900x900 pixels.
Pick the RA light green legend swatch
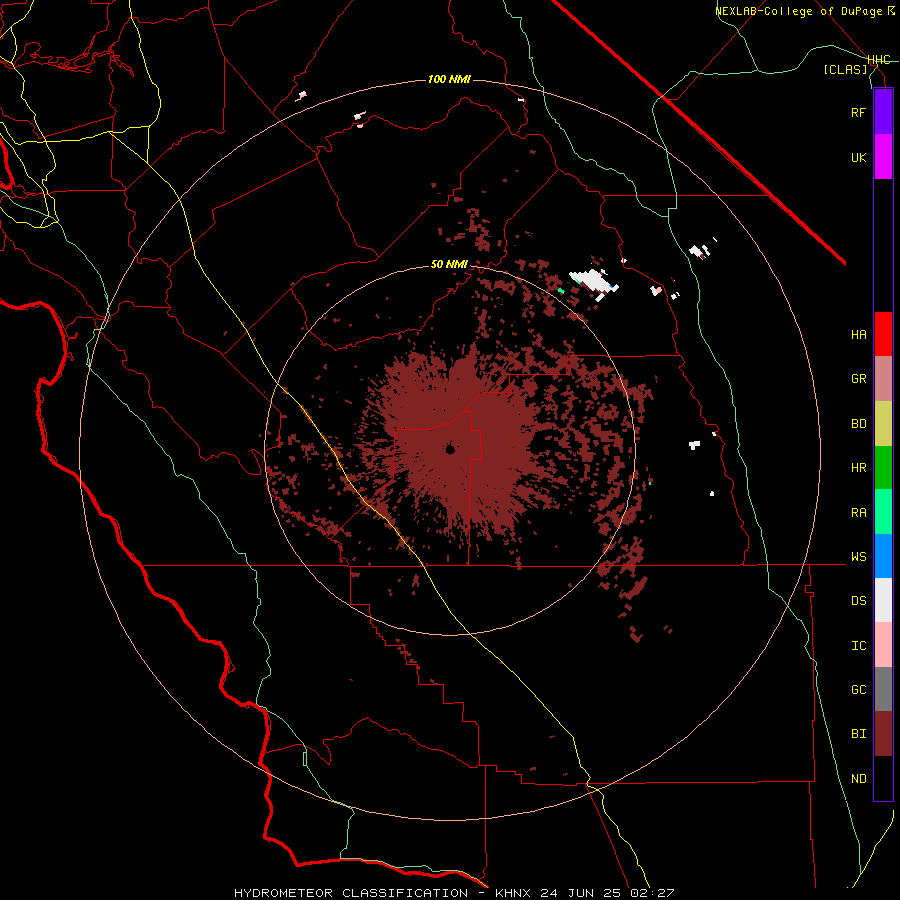pos(883,512)
